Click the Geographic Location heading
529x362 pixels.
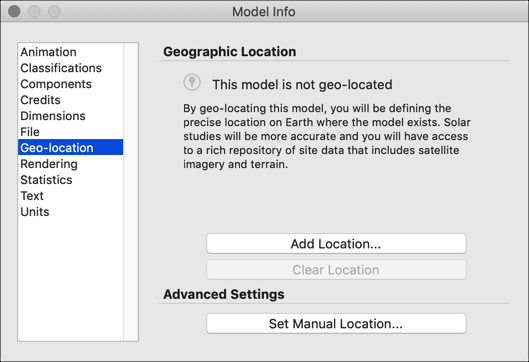click(230, 52)
